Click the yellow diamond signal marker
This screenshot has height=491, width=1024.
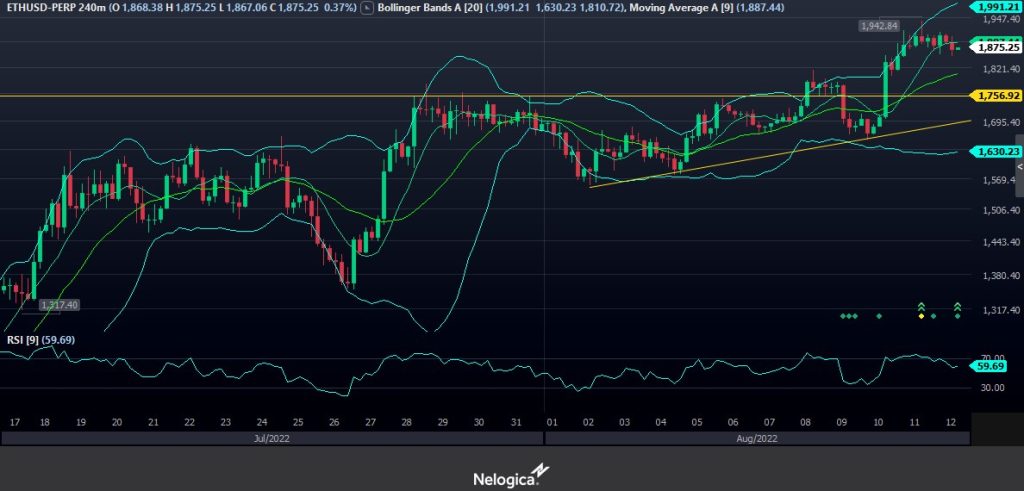921,316
